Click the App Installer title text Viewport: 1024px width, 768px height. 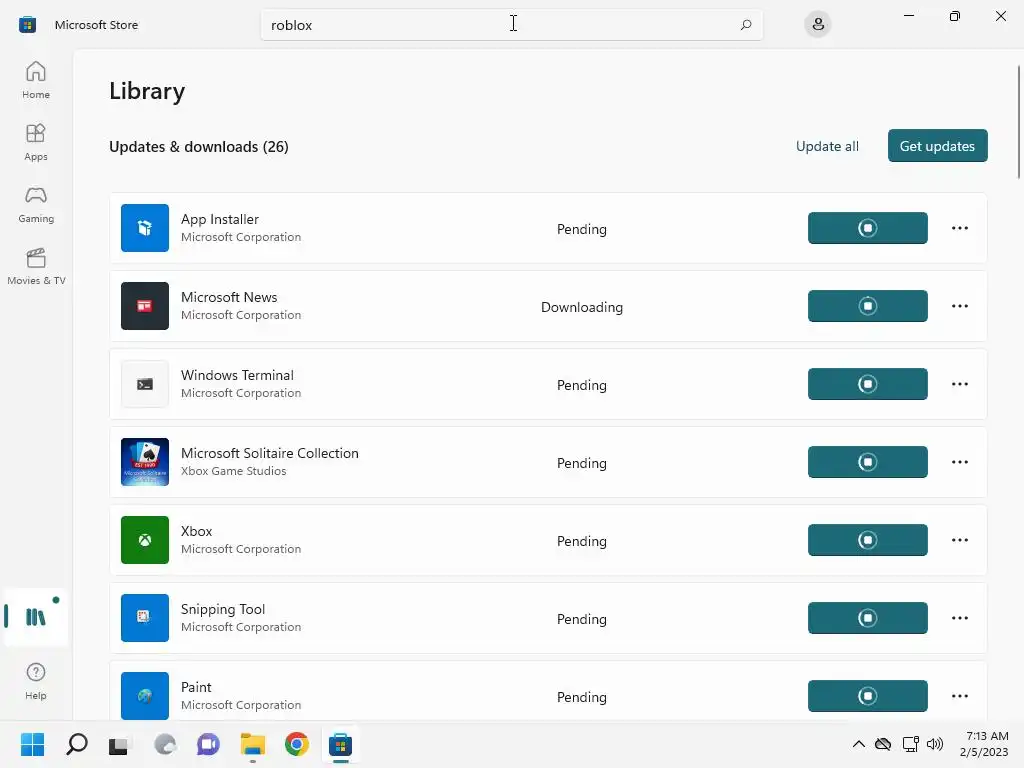pos(219,219)
